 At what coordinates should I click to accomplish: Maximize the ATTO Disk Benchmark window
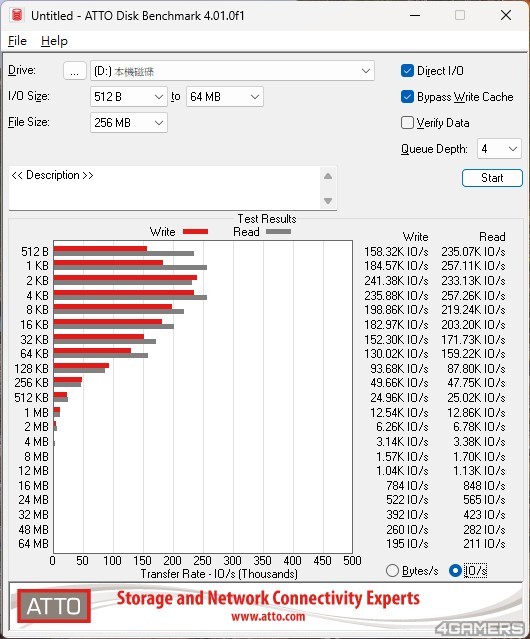tap(460, 15)
